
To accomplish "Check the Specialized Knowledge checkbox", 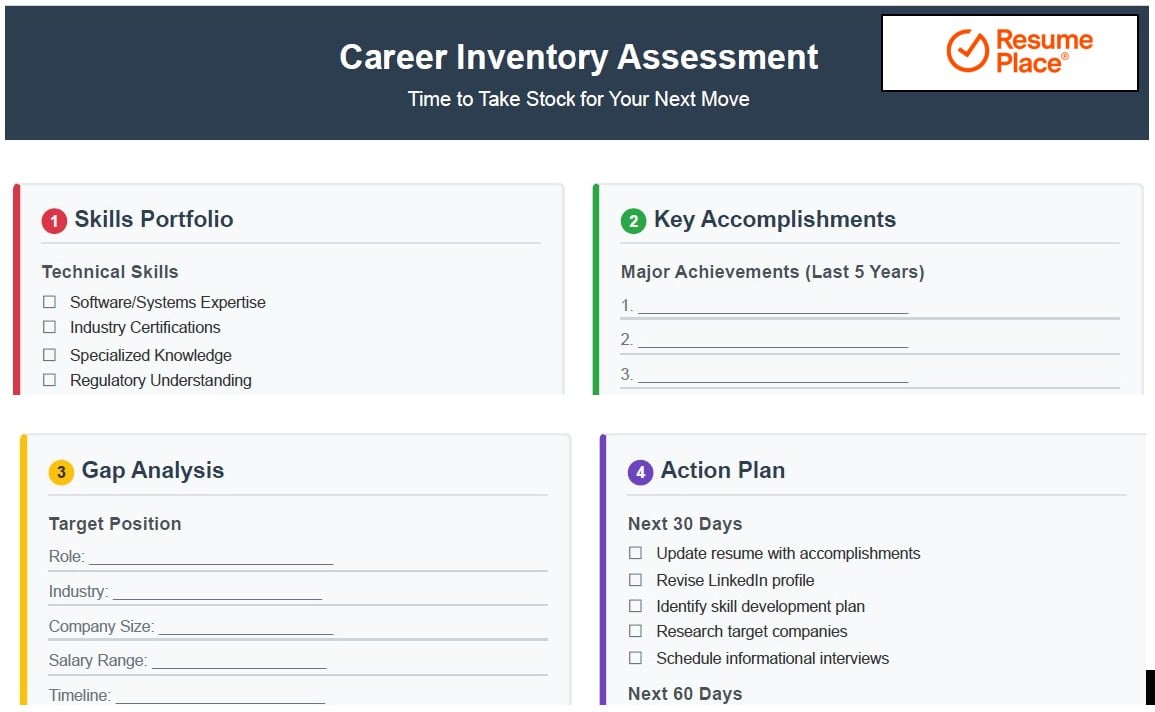I will coord(49,355).
